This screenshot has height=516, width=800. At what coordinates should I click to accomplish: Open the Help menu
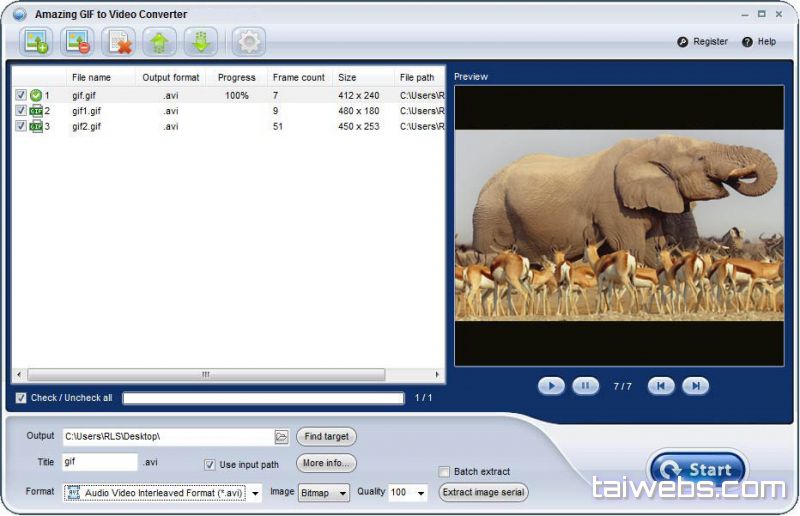[759, 42]
